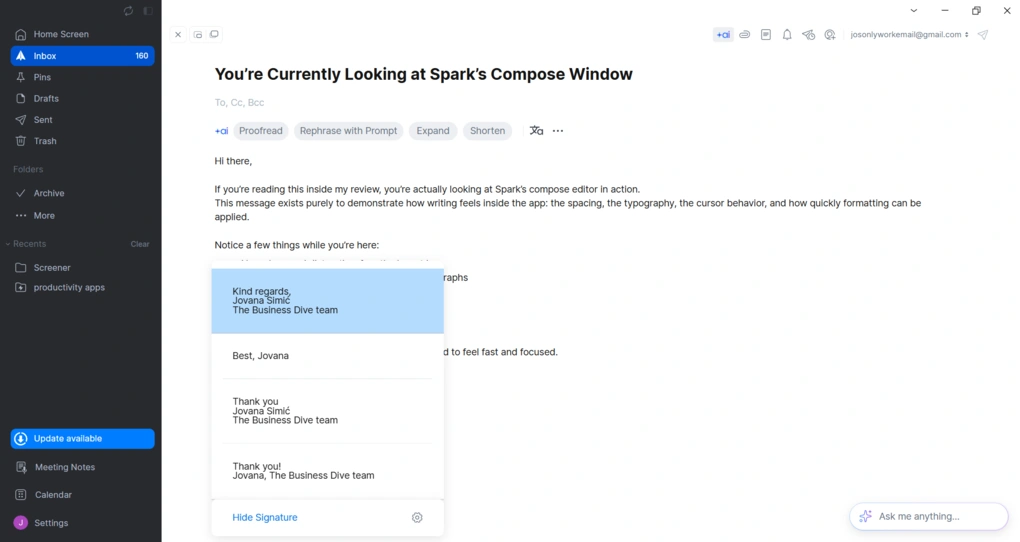The width and height of the screenshot is (1020, 542).
Task: Pop the draft out into a separate window
Action: tap(214, 34)
